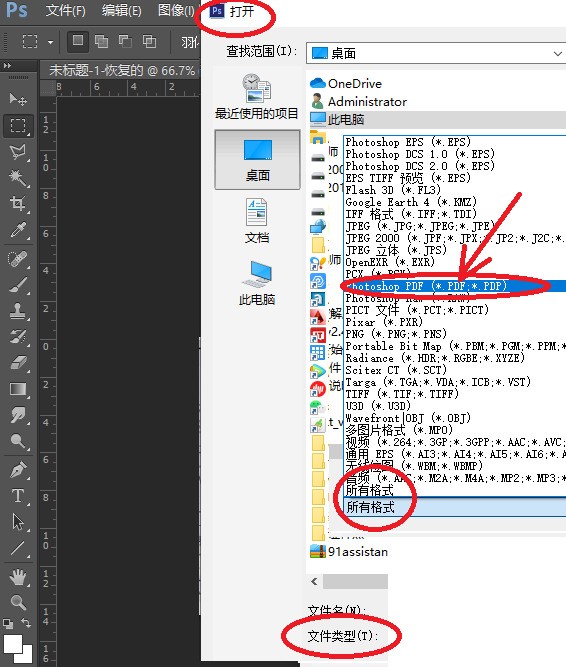Reset default foreground and background colors
The width and height of the screenshot is (566, 667).
pyautogui.click(x=7, y=624)
